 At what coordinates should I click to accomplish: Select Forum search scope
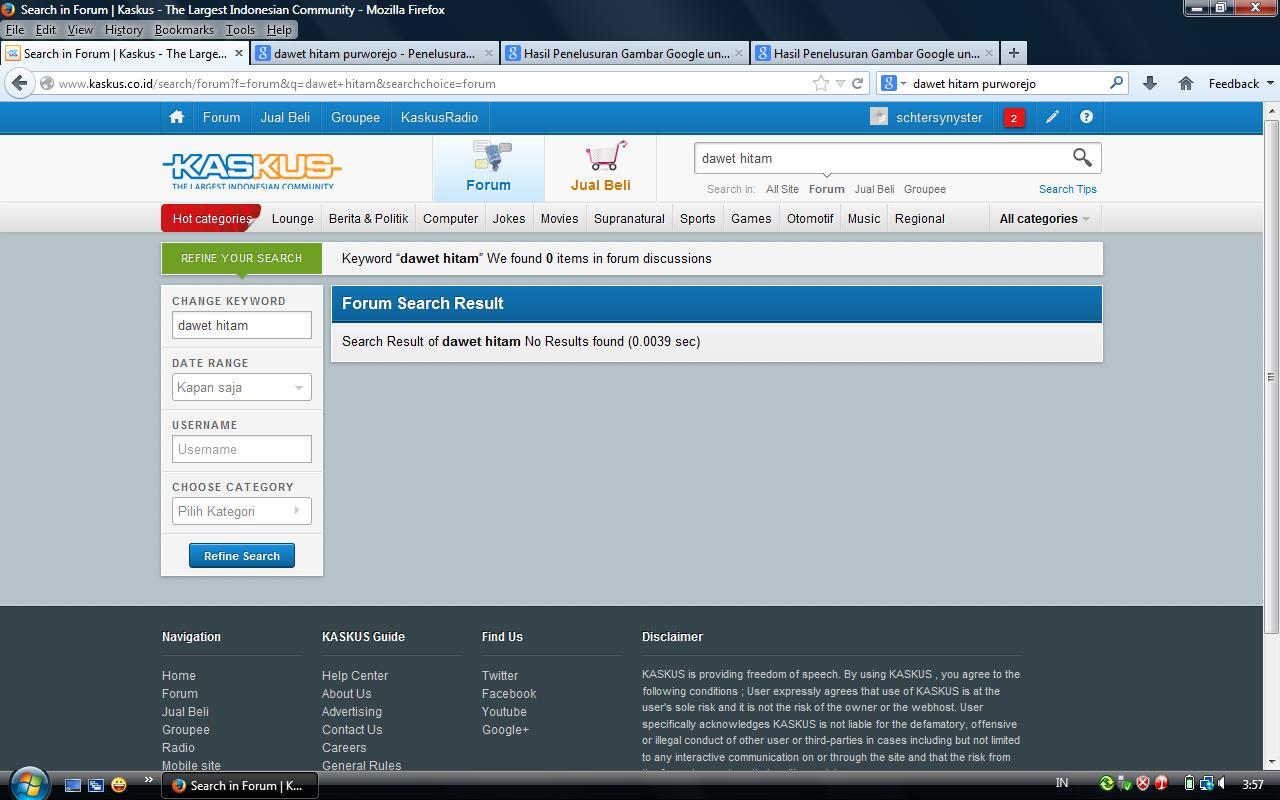826,189
